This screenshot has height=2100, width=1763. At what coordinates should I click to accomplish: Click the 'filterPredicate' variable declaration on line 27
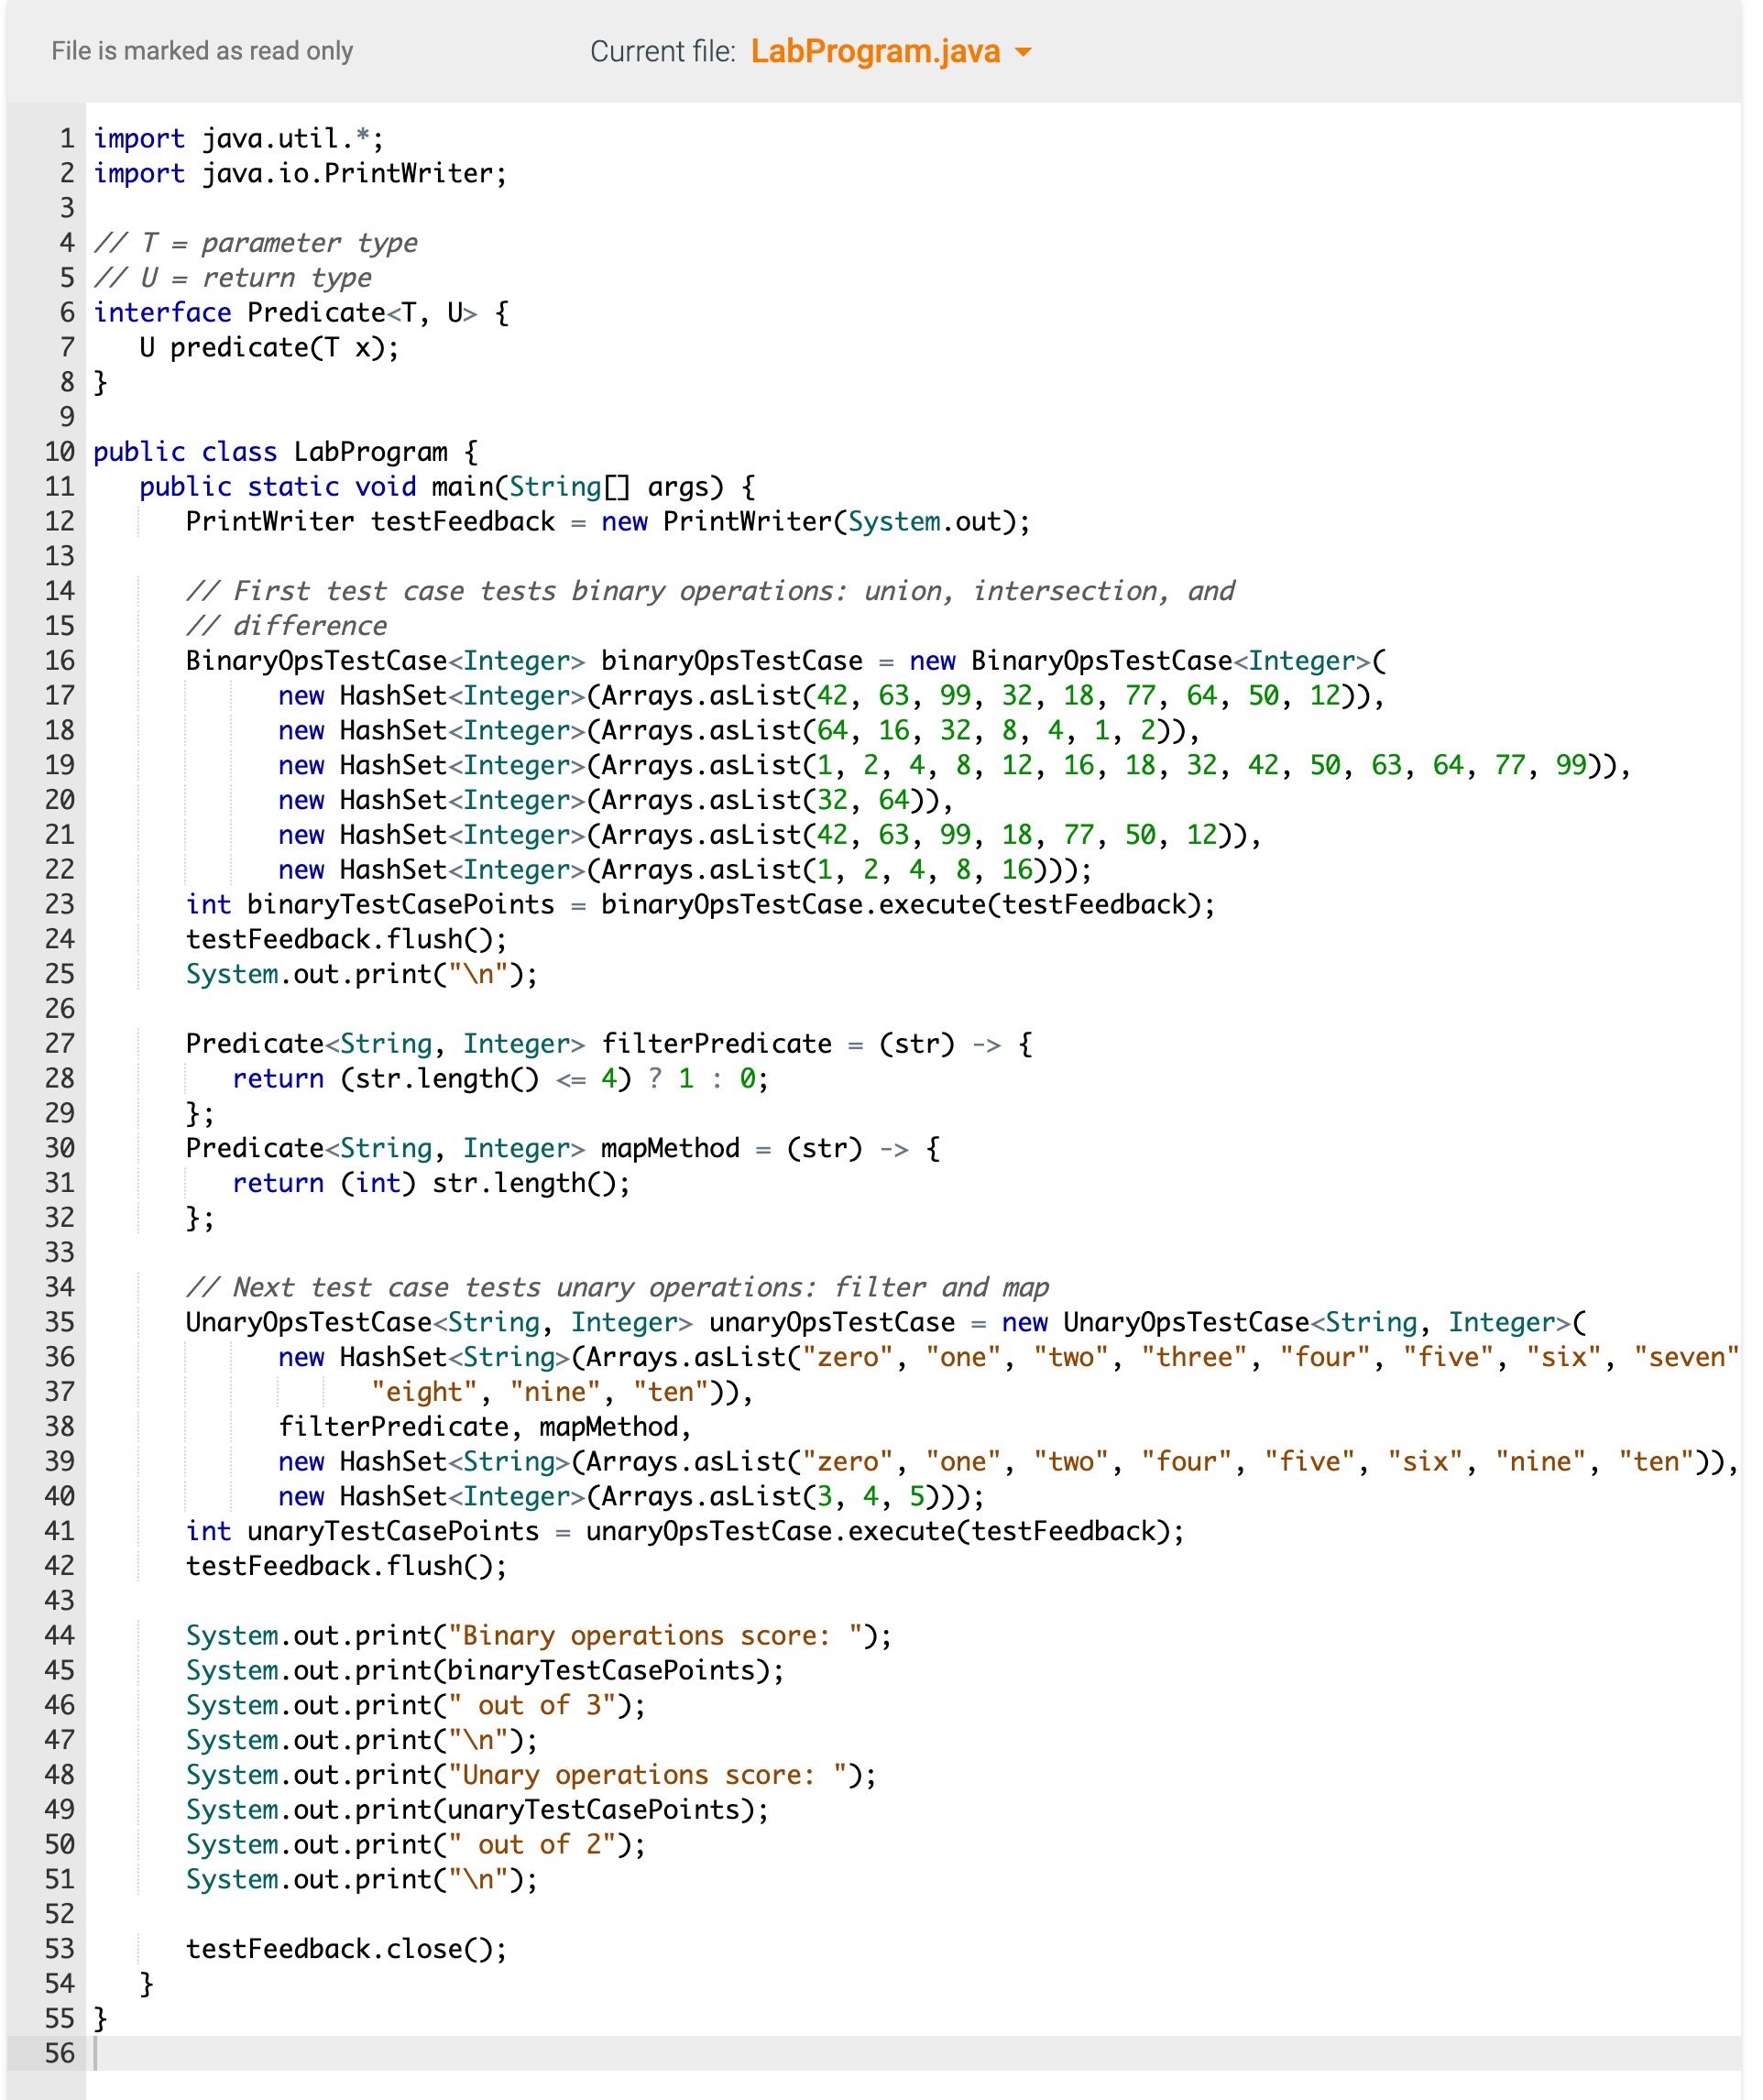pyautogui.click(x=716, y=1043)
